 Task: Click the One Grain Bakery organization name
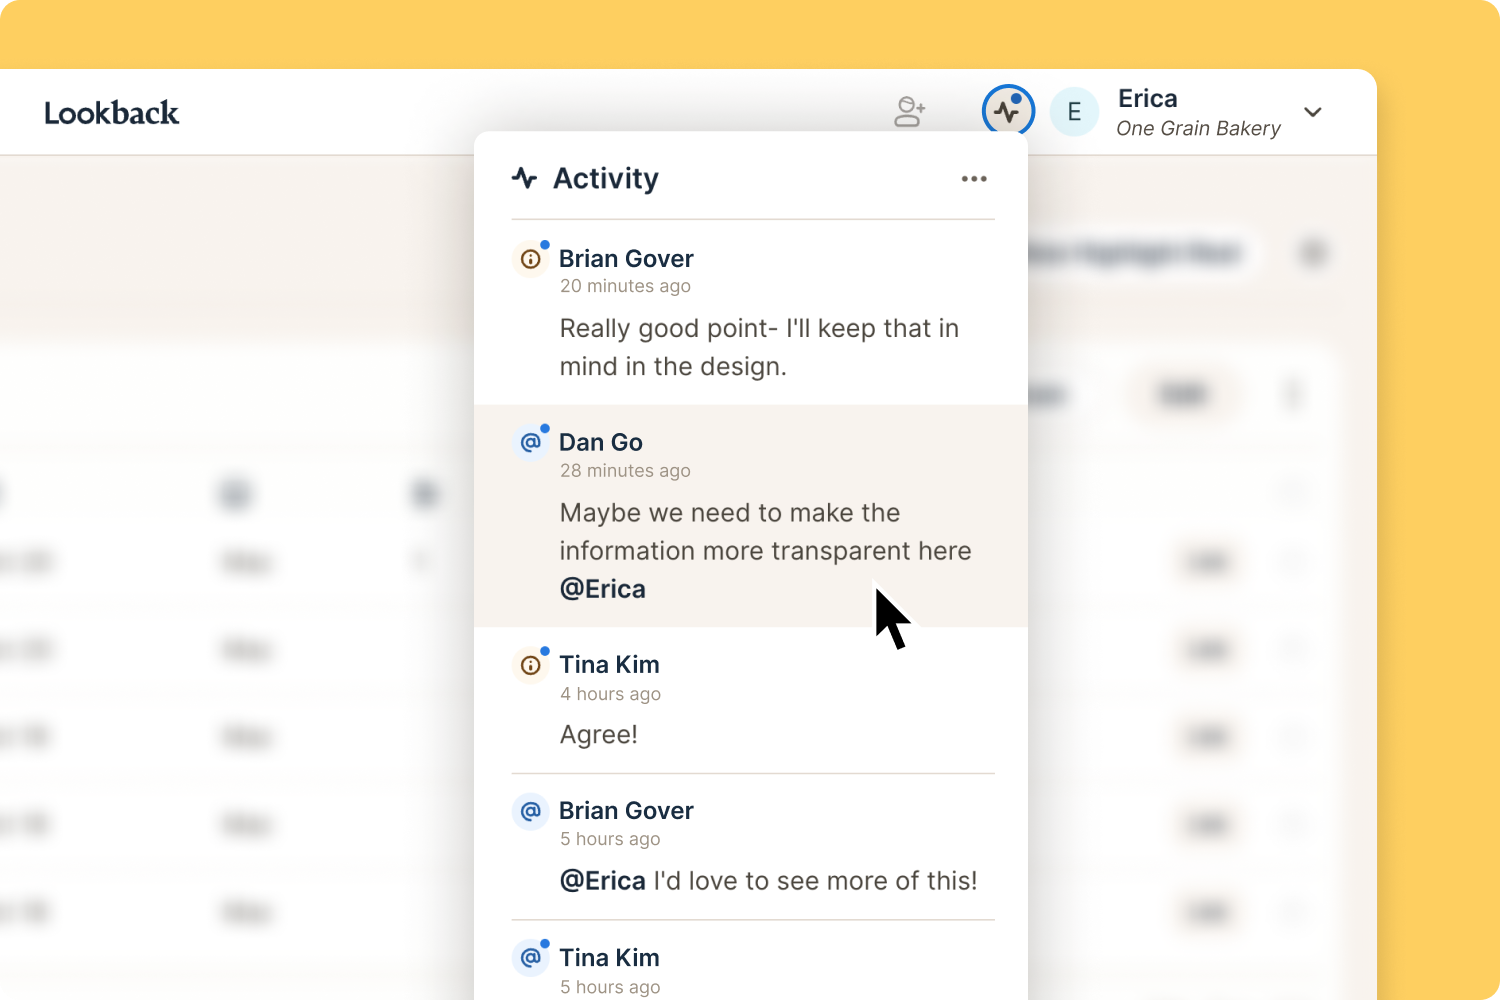coord(1198,128)
